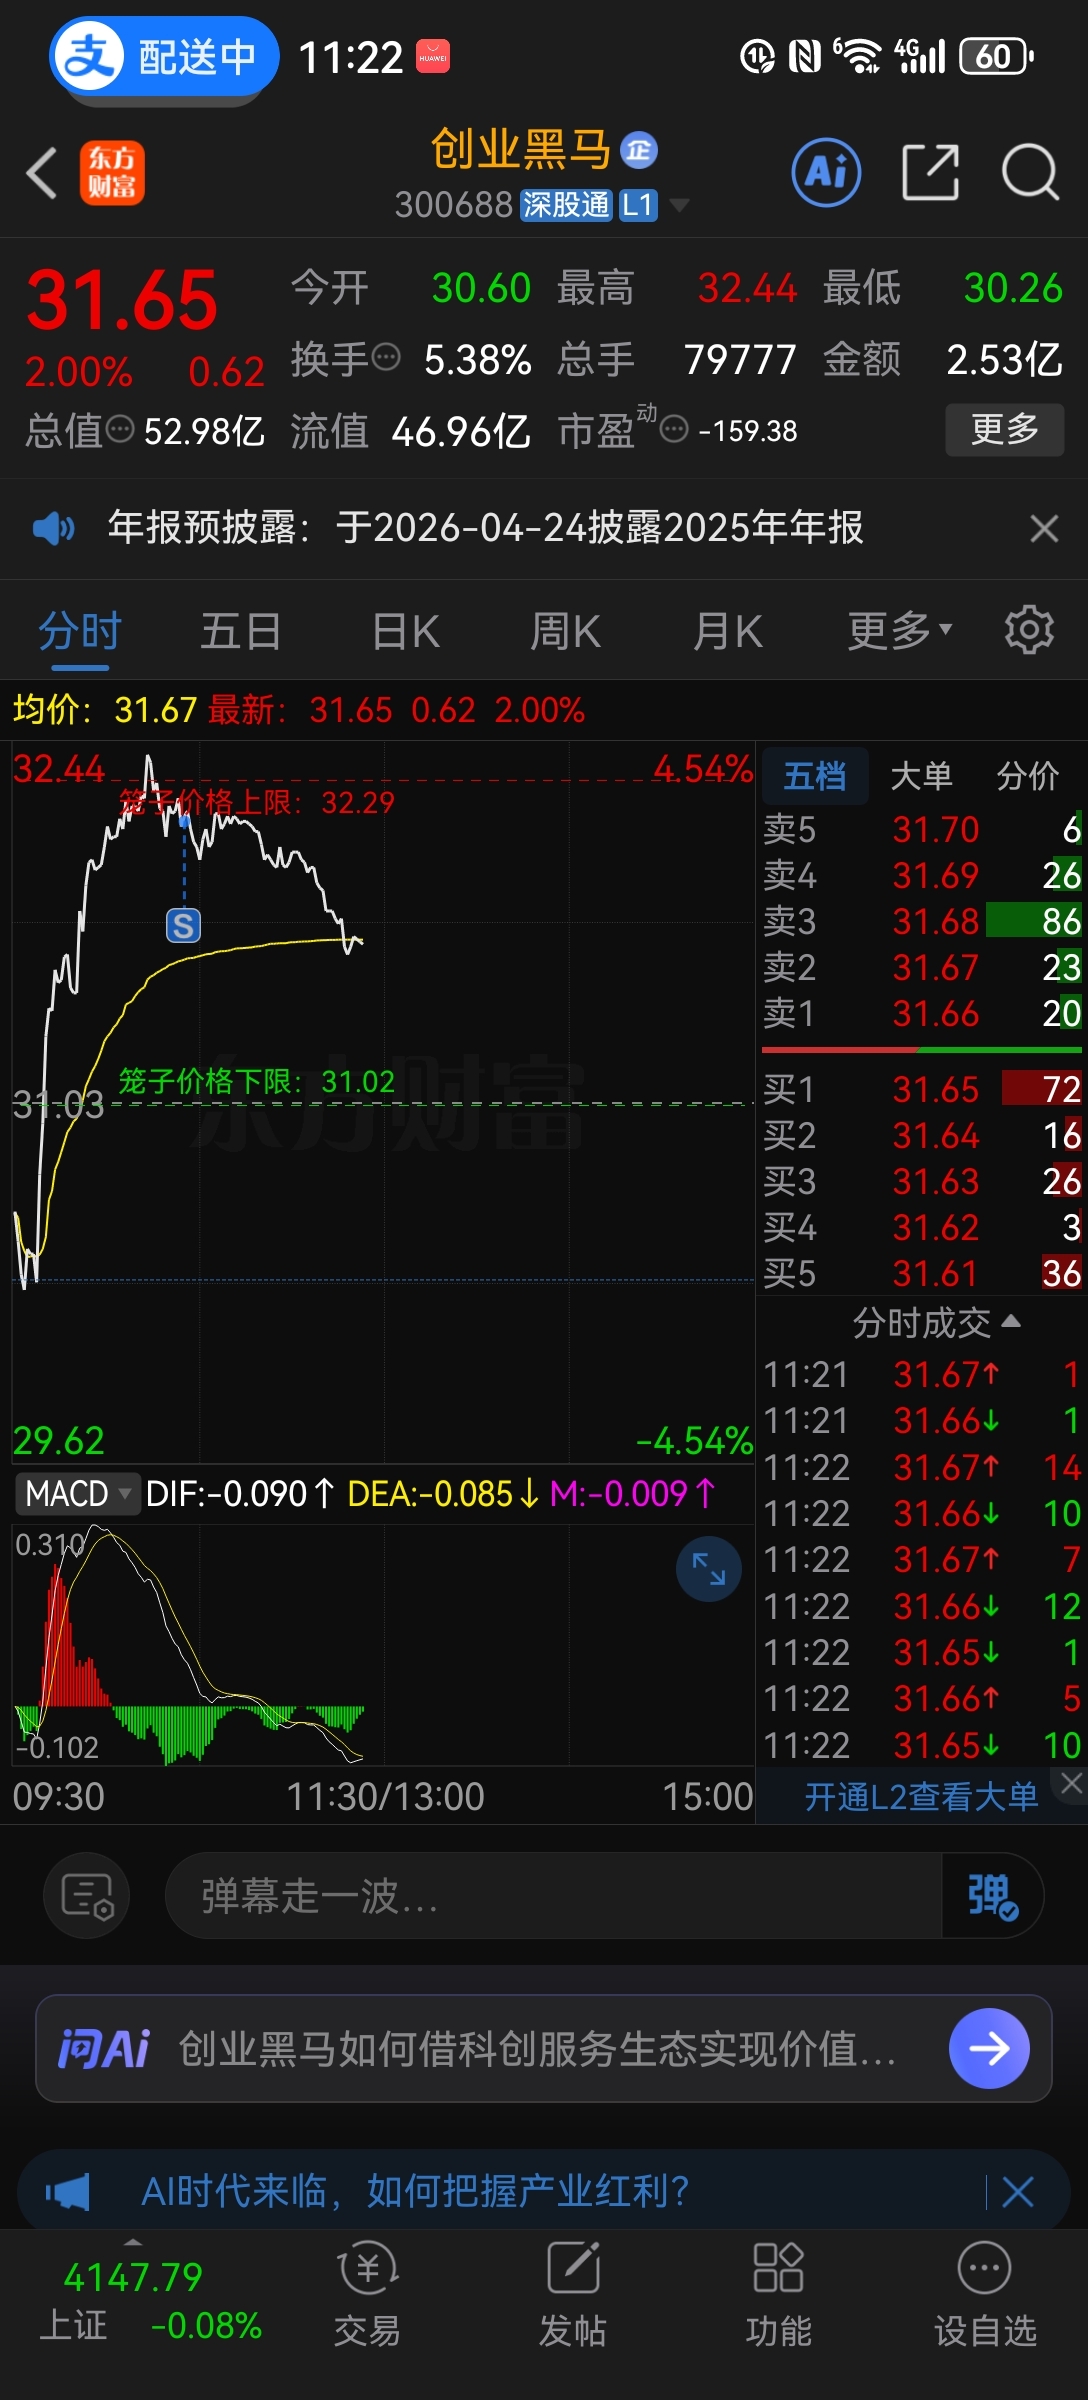Close the AI时代来临 banner
The width and height of the screenshot is (1088, 2400).
pos(1018,2192)
